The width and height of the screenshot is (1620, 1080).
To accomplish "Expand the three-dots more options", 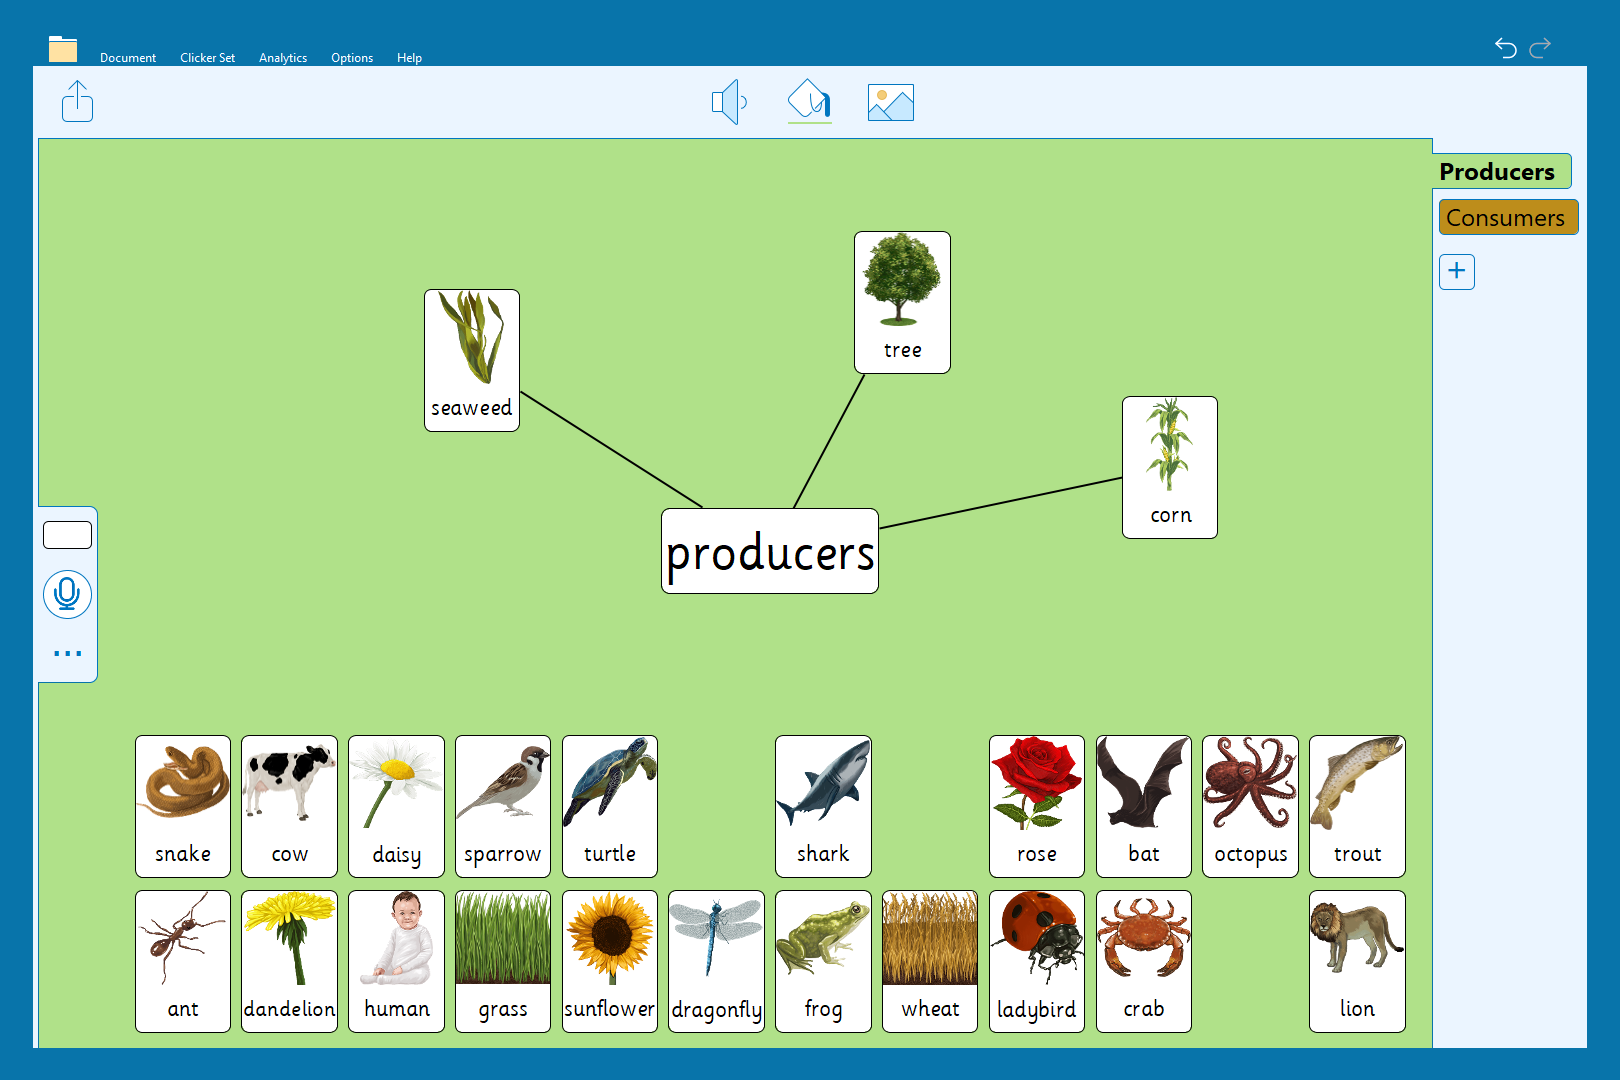I will coord(67,653).
